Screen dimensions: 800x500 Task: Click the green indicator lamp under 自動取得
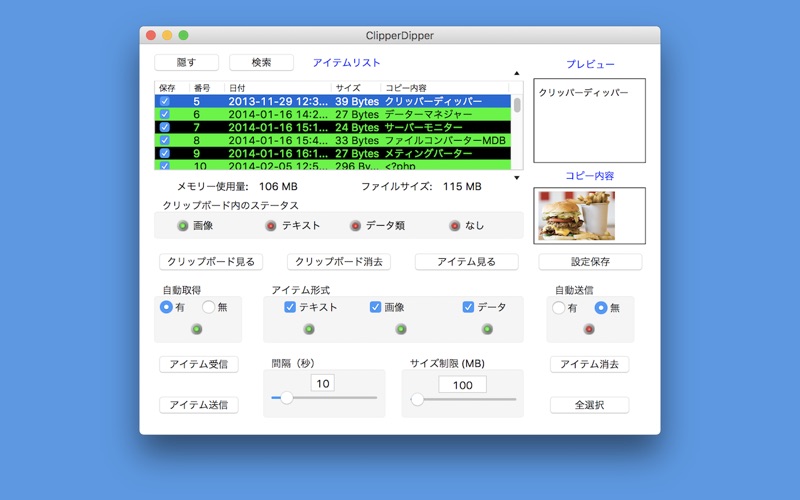[197, 329]
